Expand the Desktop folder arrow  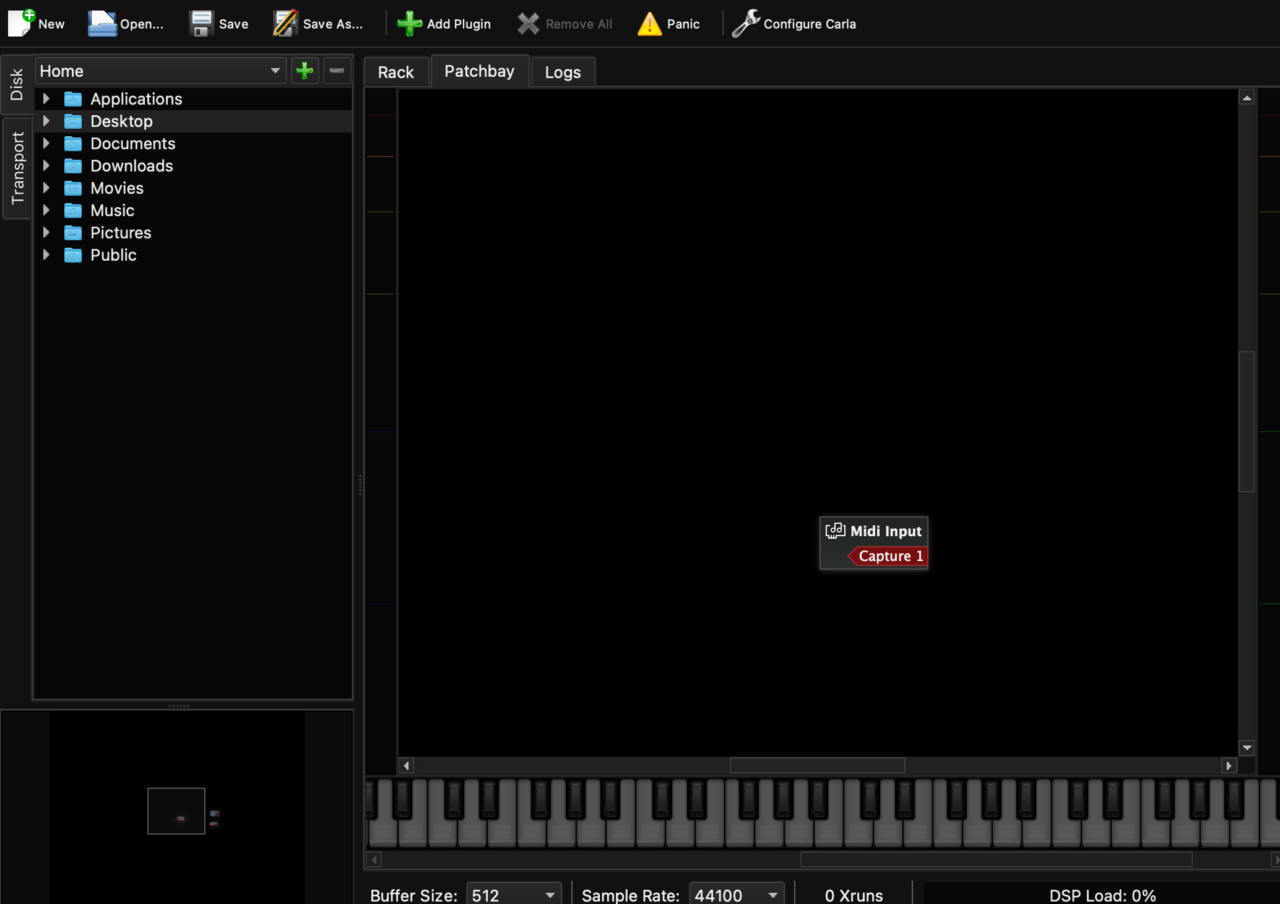(x=46, y=121)
